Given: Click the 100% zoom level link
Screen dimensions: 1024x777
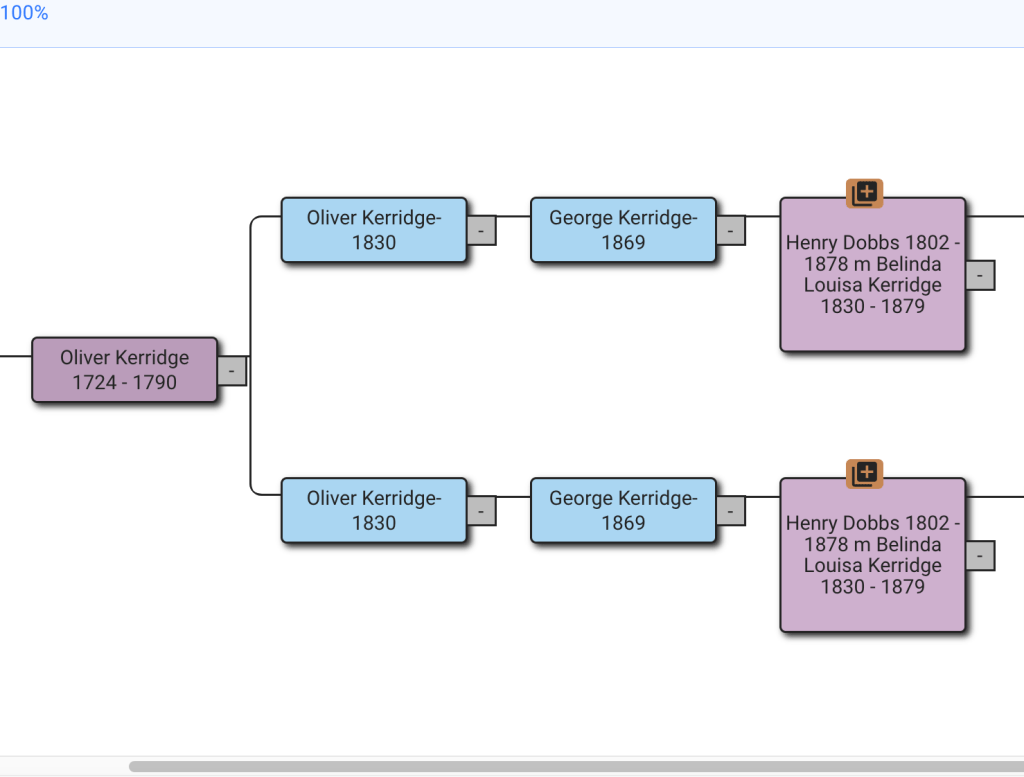Looking at the screenshot, I should click(x=24, y=13).
